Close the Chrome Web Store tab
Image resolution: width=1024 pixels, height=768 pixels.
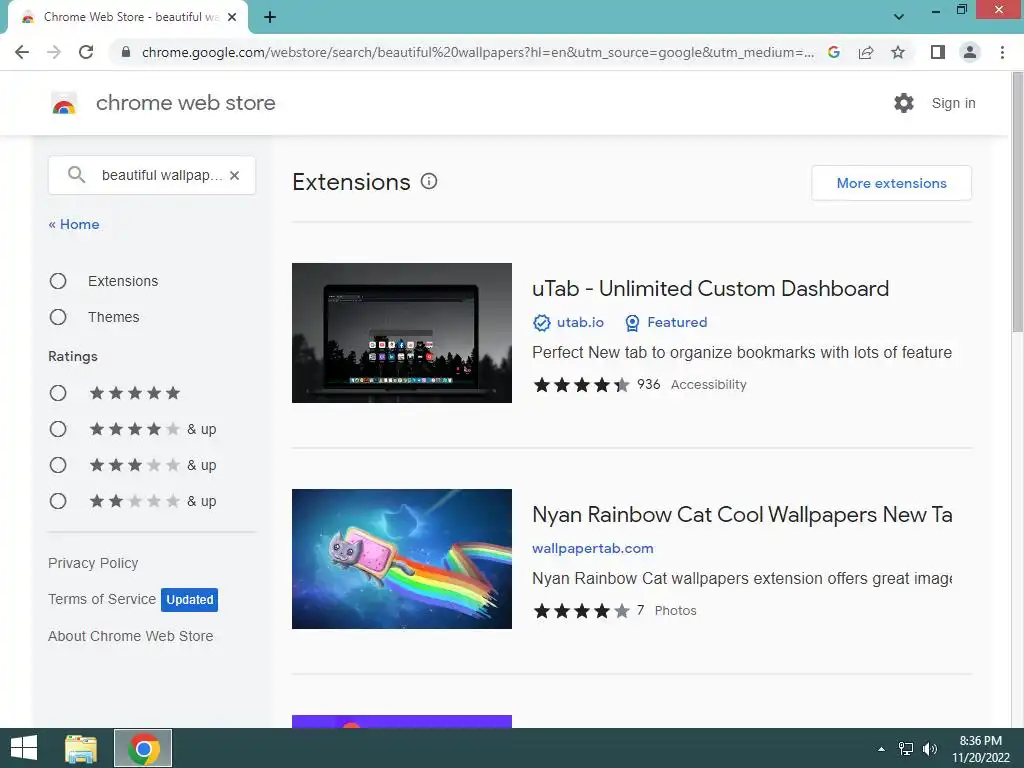(232, 17)
